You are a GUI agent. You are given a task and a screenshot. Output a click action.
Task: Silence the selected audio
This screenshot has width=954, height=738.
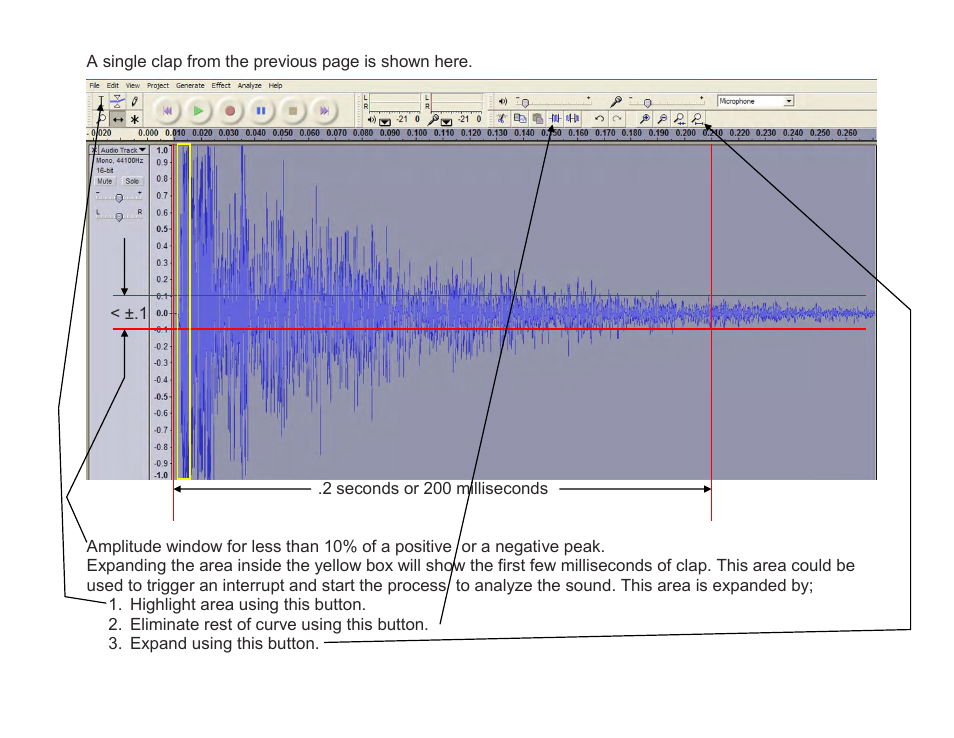click(x=573, y=118)
